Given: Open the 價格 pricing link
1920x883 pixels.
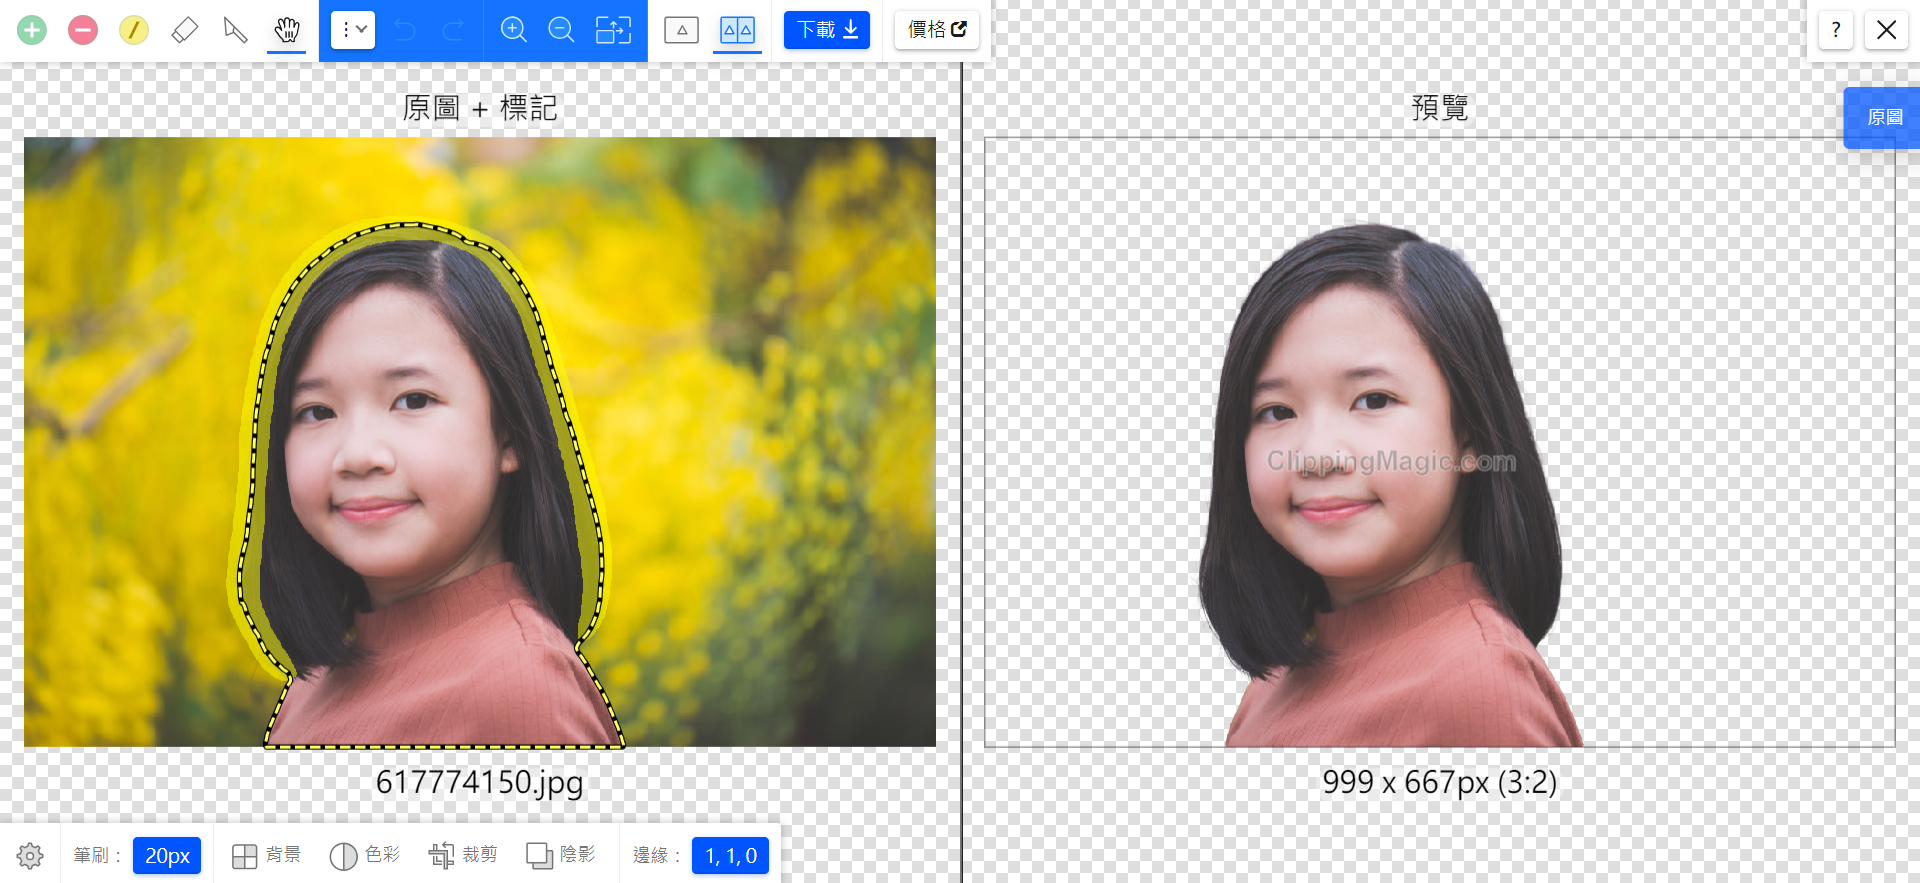Looking at the screenshot, I should pos(937,30).
